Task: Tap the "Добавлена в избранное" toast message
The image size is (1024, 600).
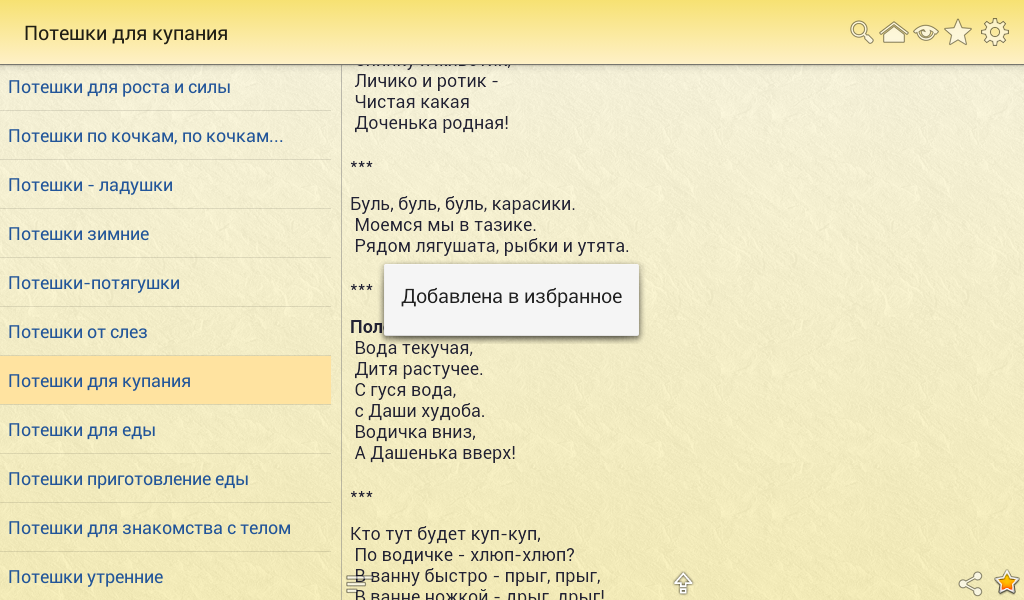Action: 511,297
